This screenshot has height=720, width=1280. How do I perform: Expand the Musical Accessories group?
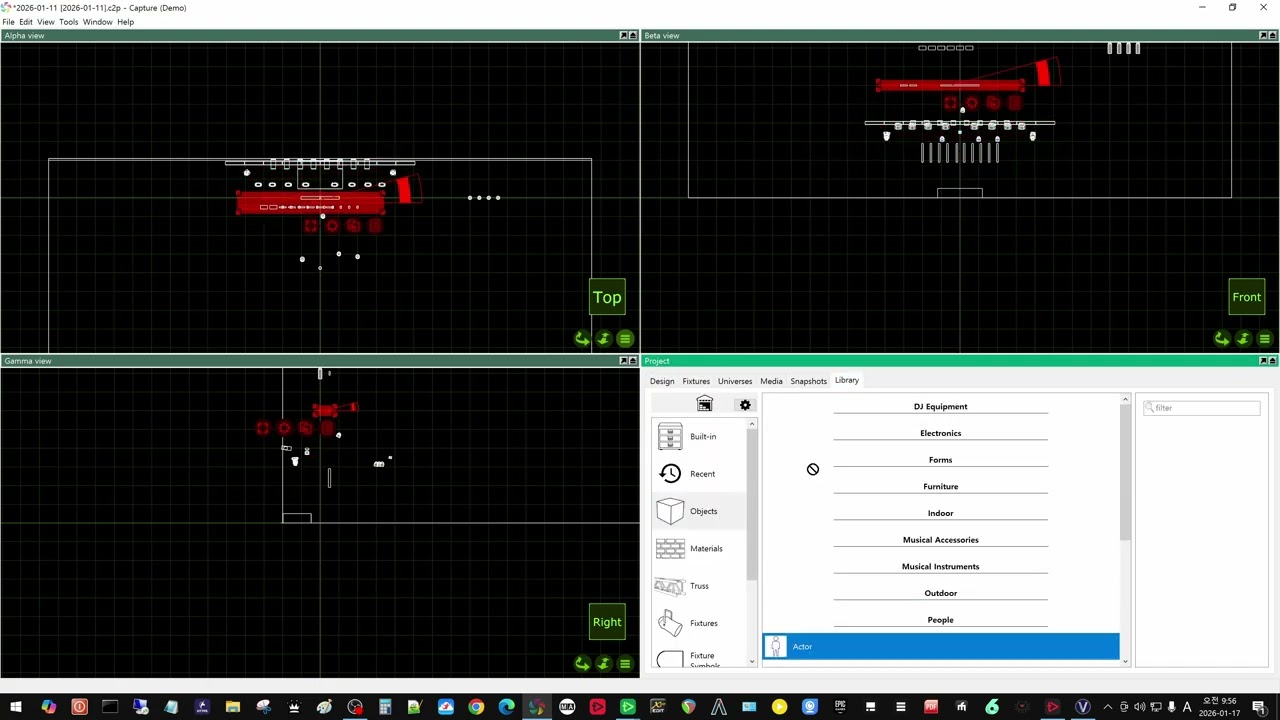[941, 540]
